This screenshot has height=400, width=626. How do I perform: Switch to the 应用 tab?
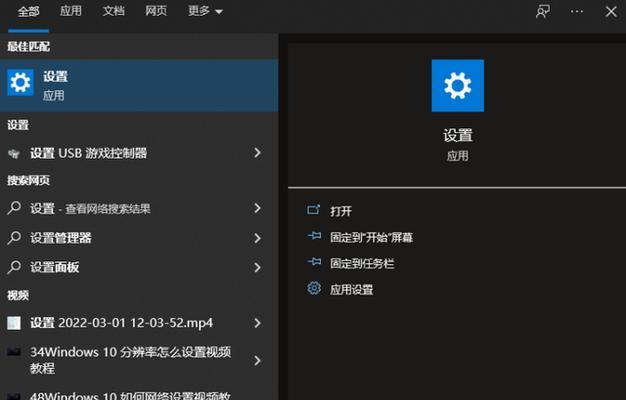[x=71, y=11]
